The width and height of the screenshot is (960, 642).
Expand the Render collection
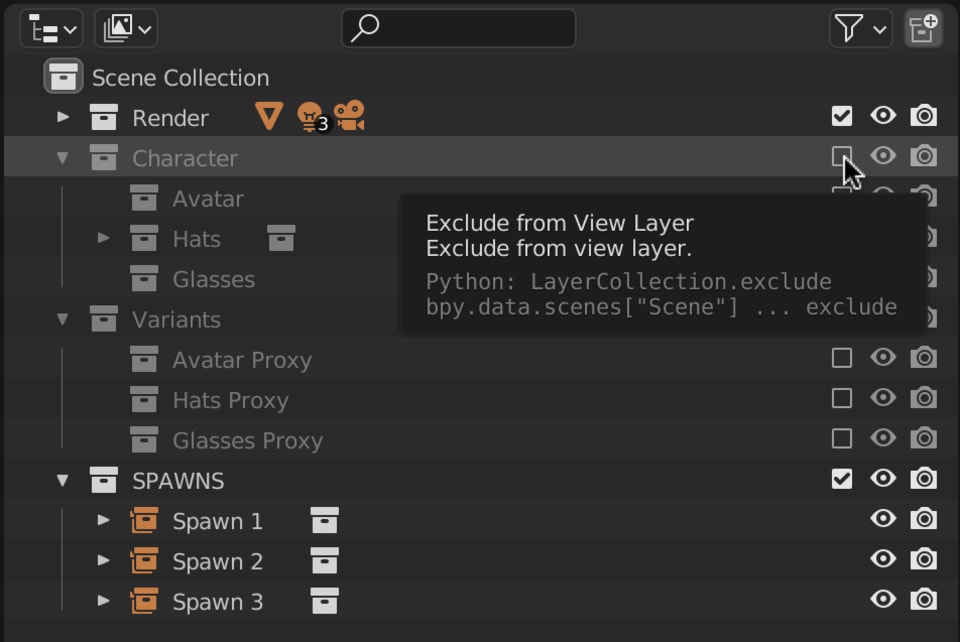(62, 116)
